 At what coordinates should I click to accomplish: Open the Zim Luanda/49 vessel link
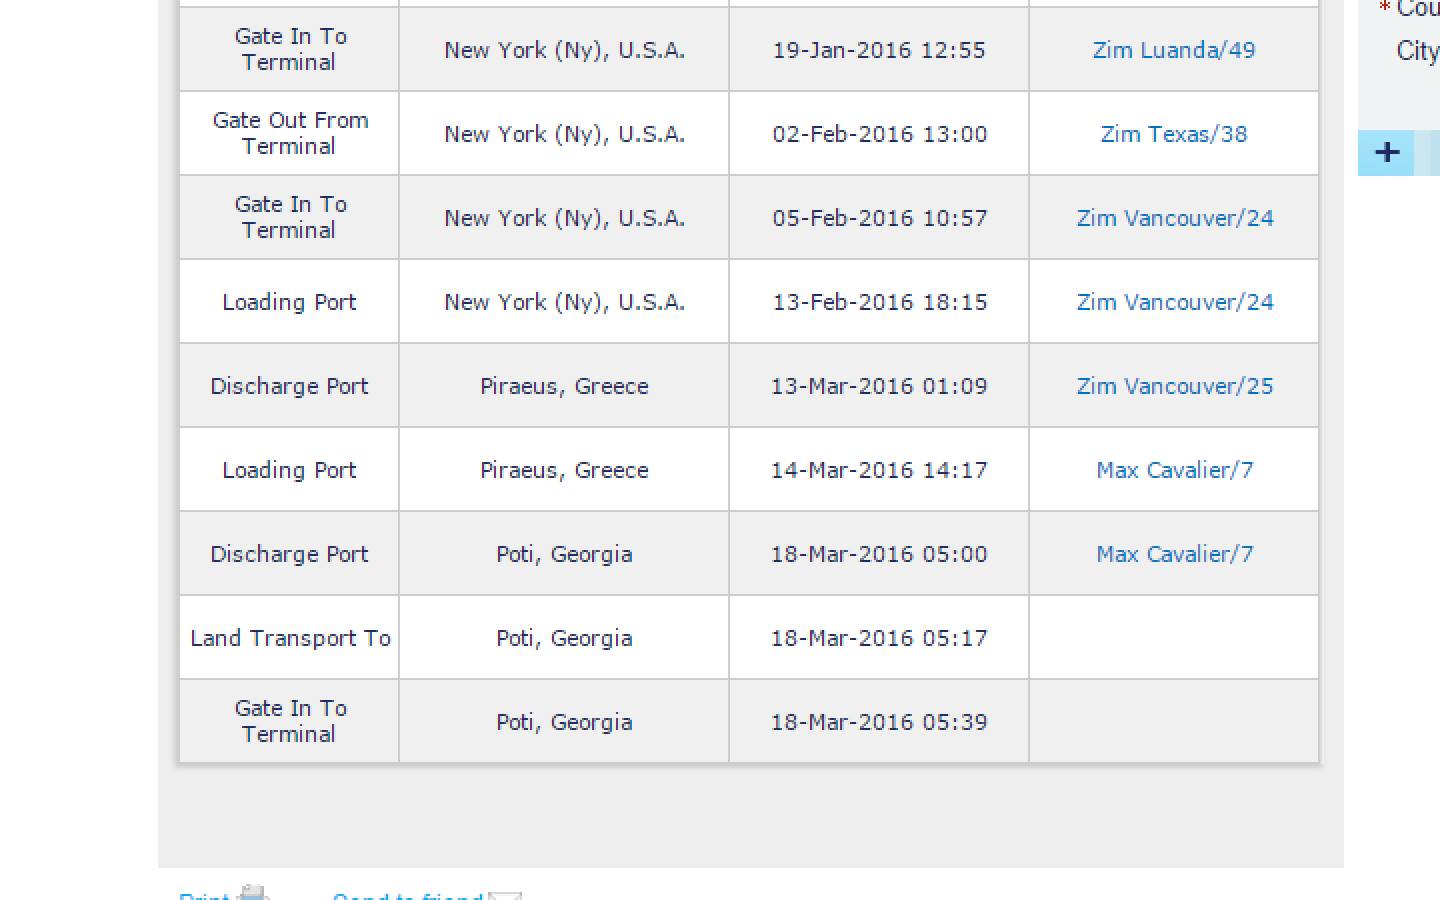point(1173,50)
